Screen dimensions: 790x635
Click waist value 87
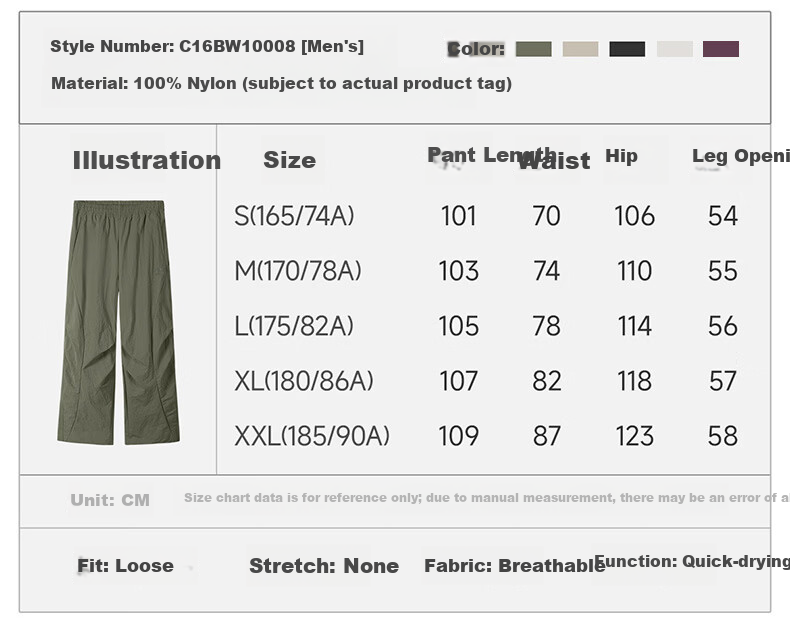click(x=547, y=435)
